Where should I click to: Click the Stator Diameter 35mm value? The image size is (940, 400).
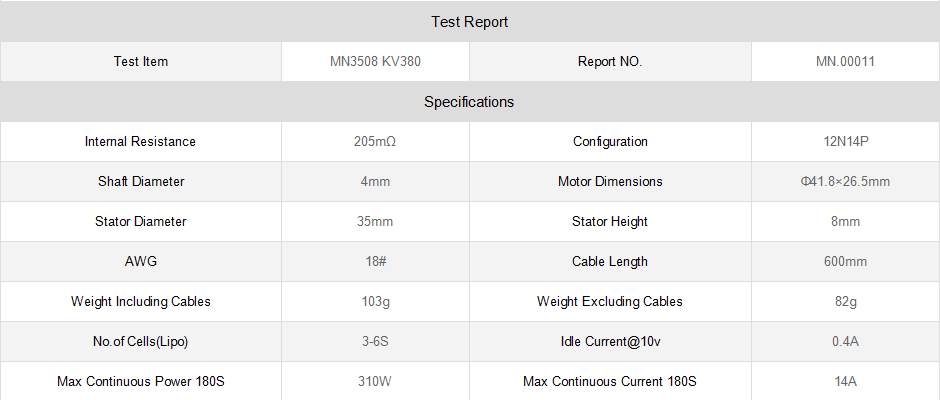(375, 221)
